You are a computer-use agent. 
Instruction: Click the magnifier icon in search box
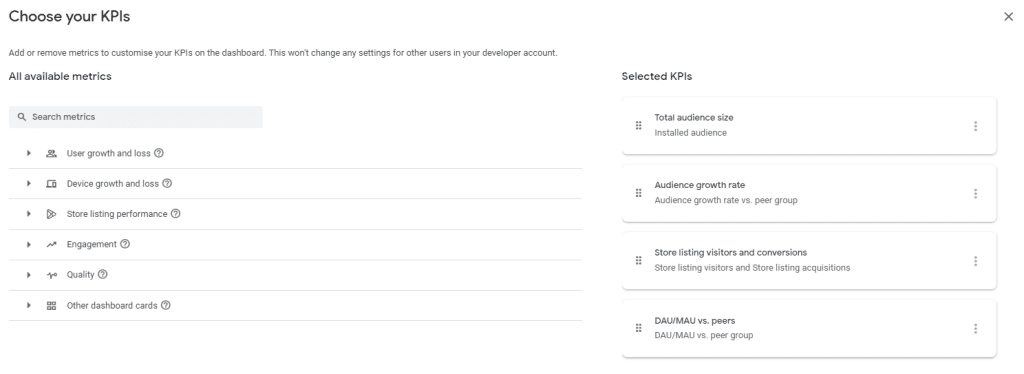point(22,117)
